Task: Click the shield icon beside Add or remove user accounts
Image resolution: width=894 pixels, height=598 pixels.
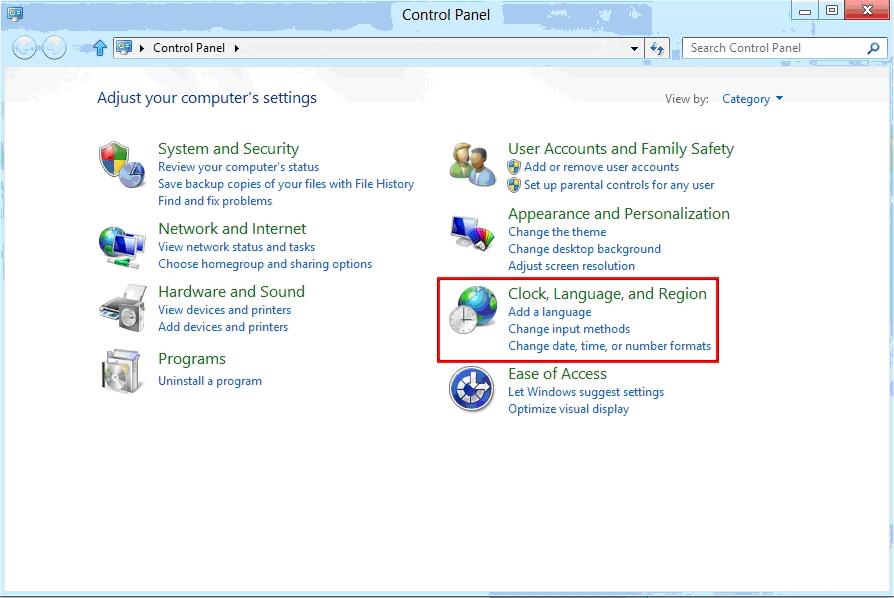Action: tap(514, 167)
